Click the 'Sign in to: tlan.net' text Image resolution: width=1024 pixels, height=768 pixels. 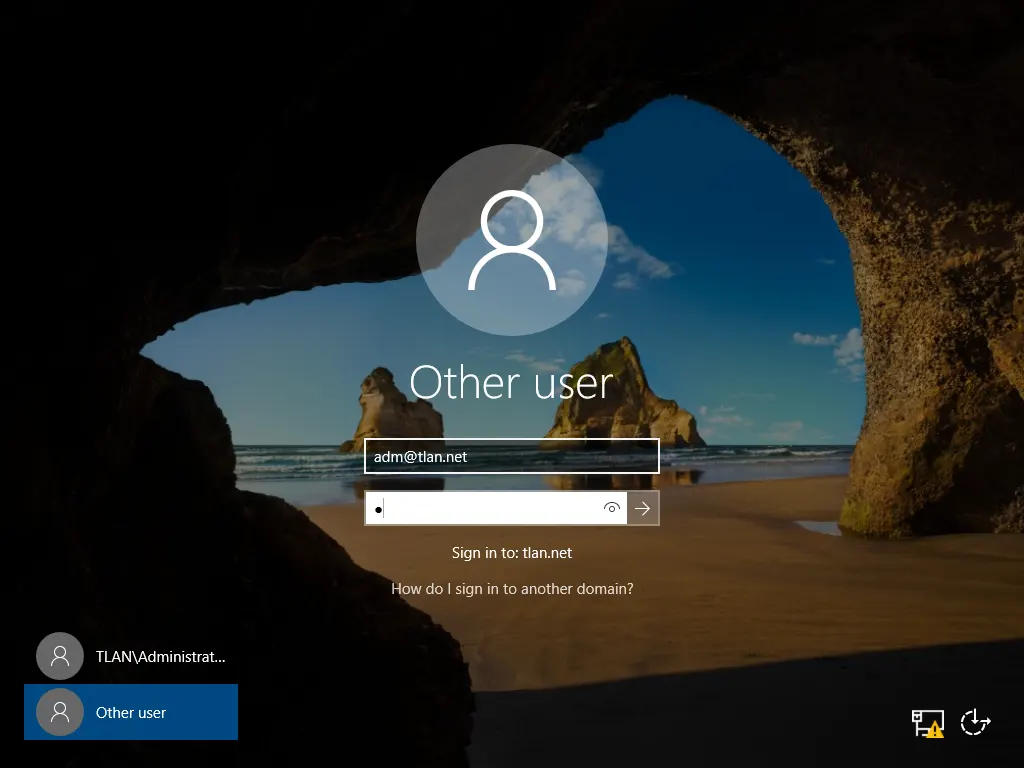[512, 553]
